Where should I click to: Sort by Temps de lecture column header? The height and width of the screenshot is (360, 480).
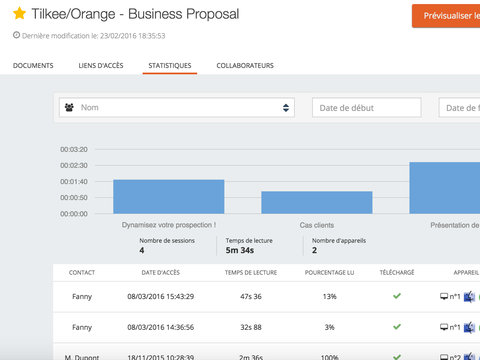click(x=251, y=273)
